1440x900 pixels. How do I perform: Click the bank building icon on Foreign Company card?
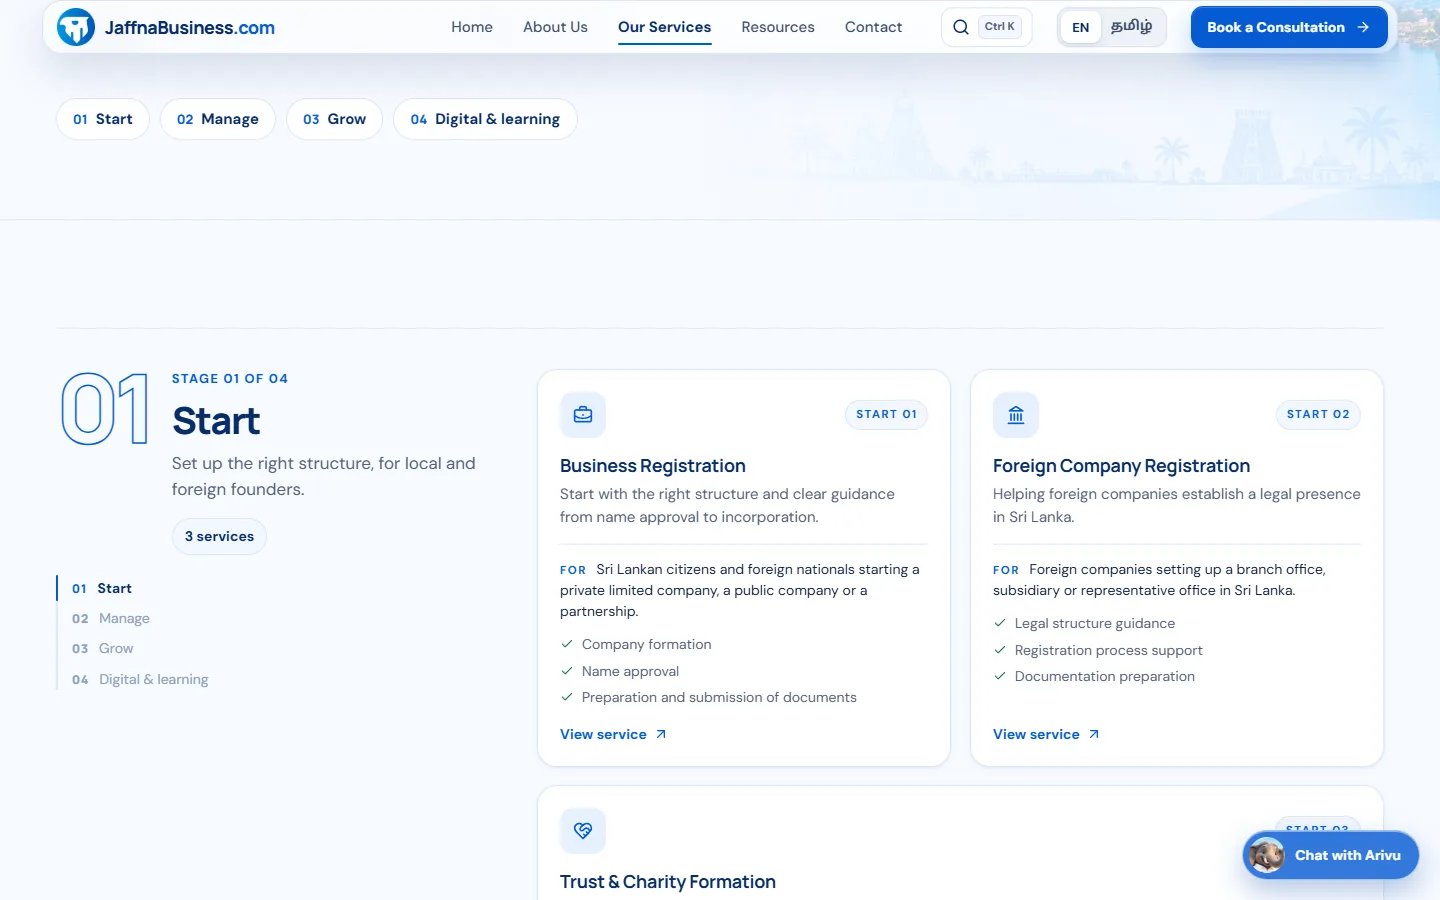[x=1016, y=415]
